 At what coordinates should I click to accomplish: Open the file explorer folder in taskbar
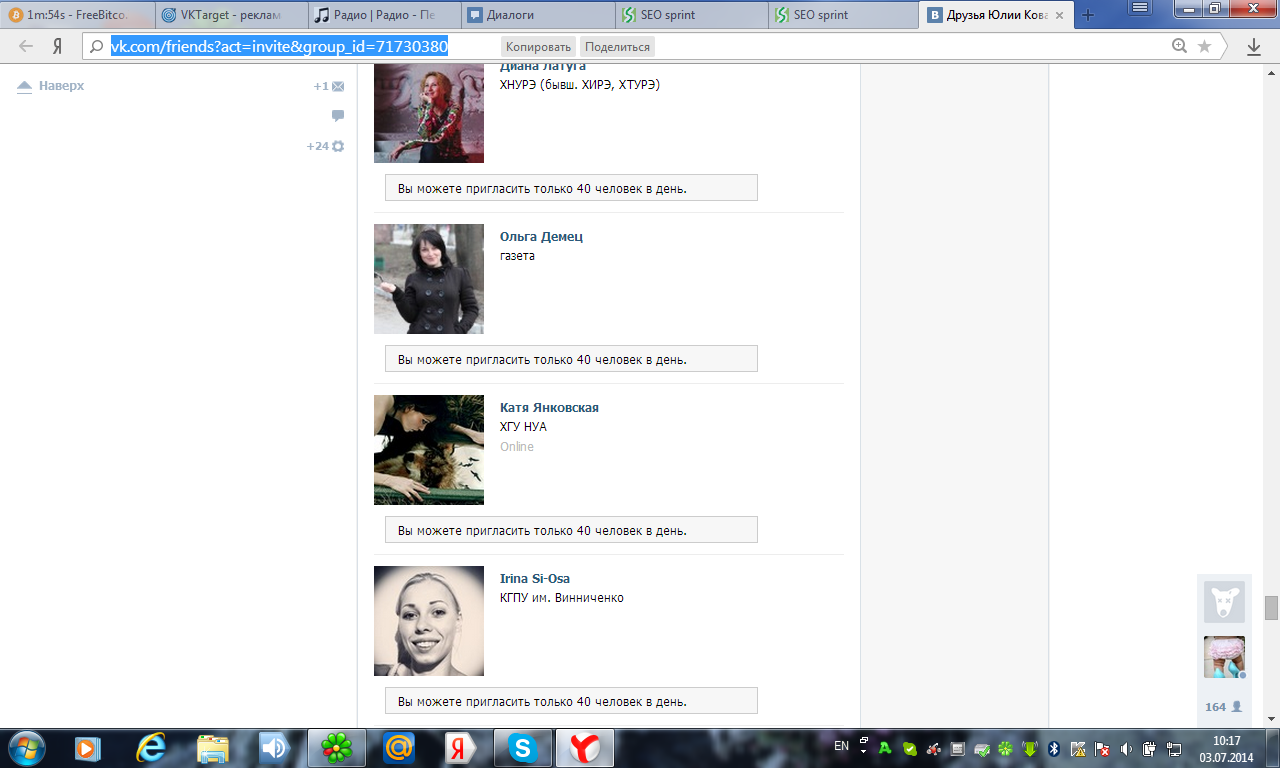click(x=213, y=748)
